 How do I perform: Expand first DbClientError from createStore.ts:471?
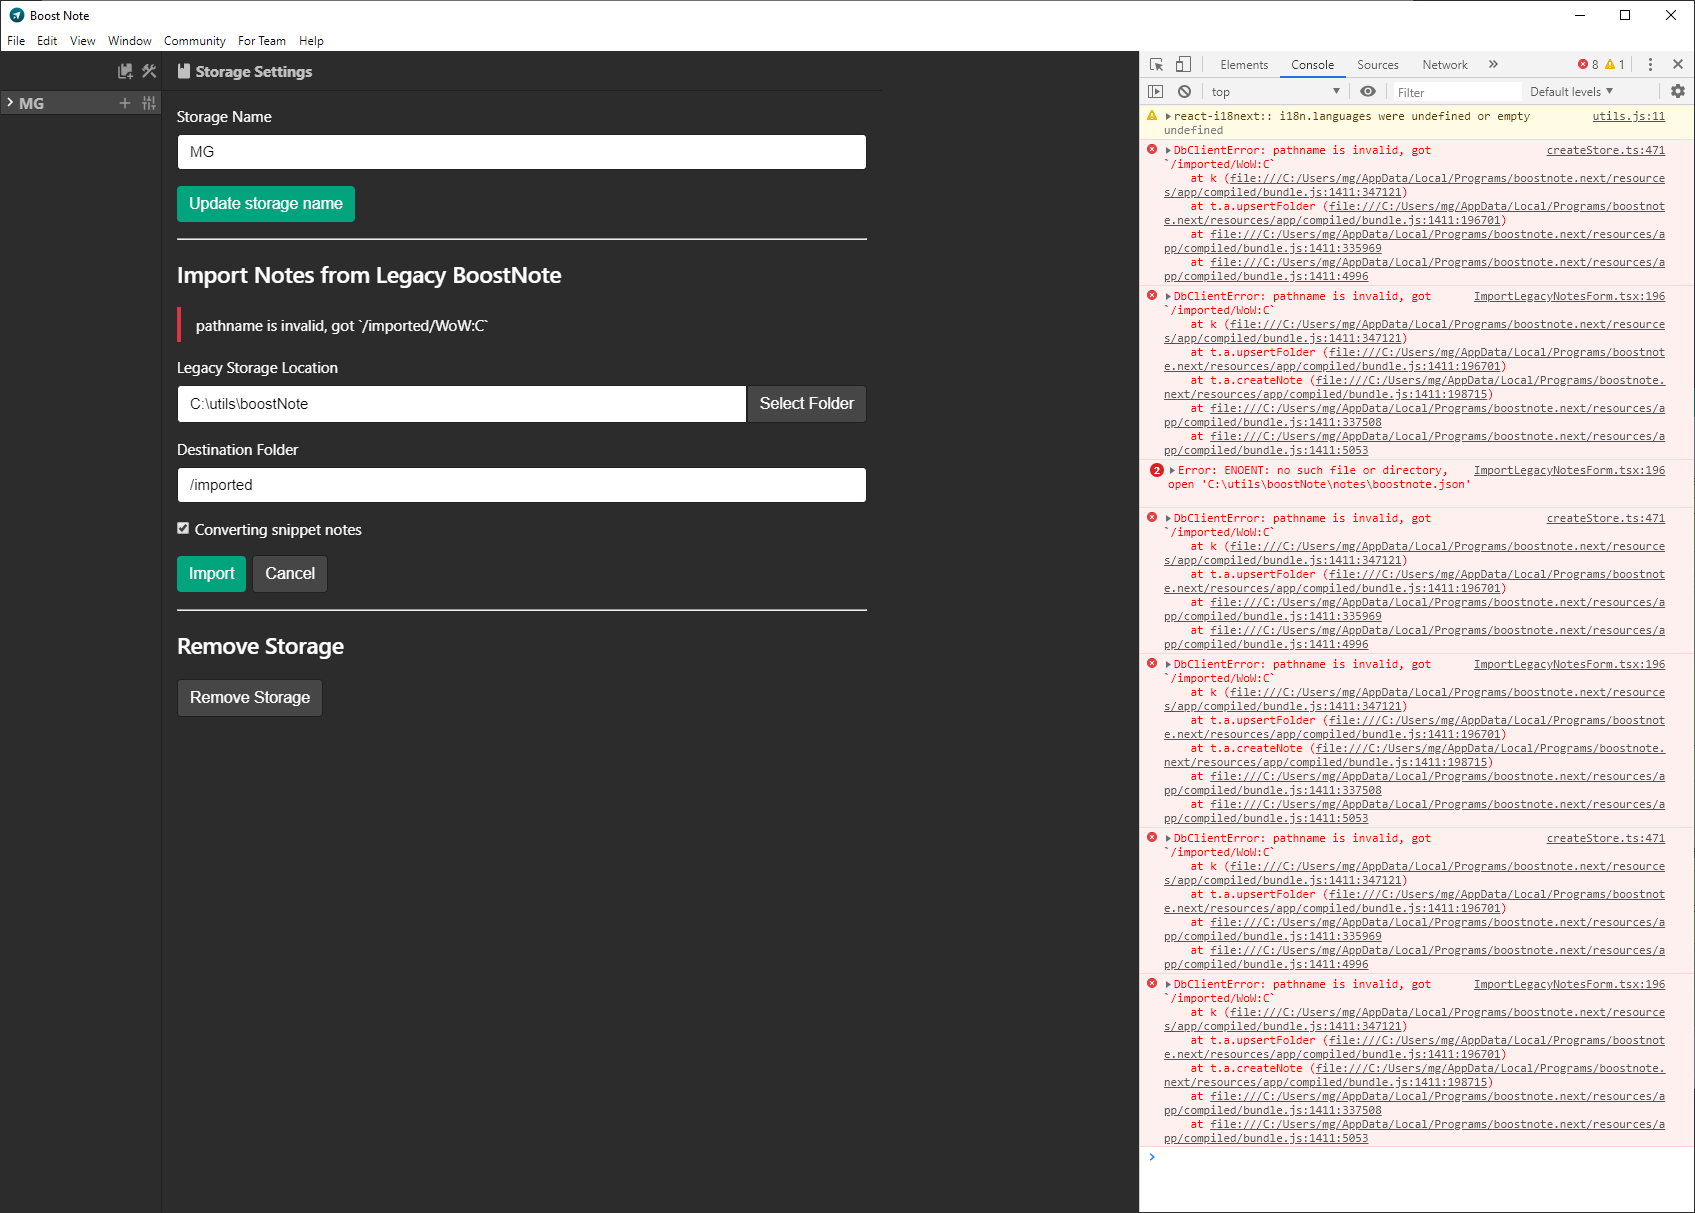1167,151
